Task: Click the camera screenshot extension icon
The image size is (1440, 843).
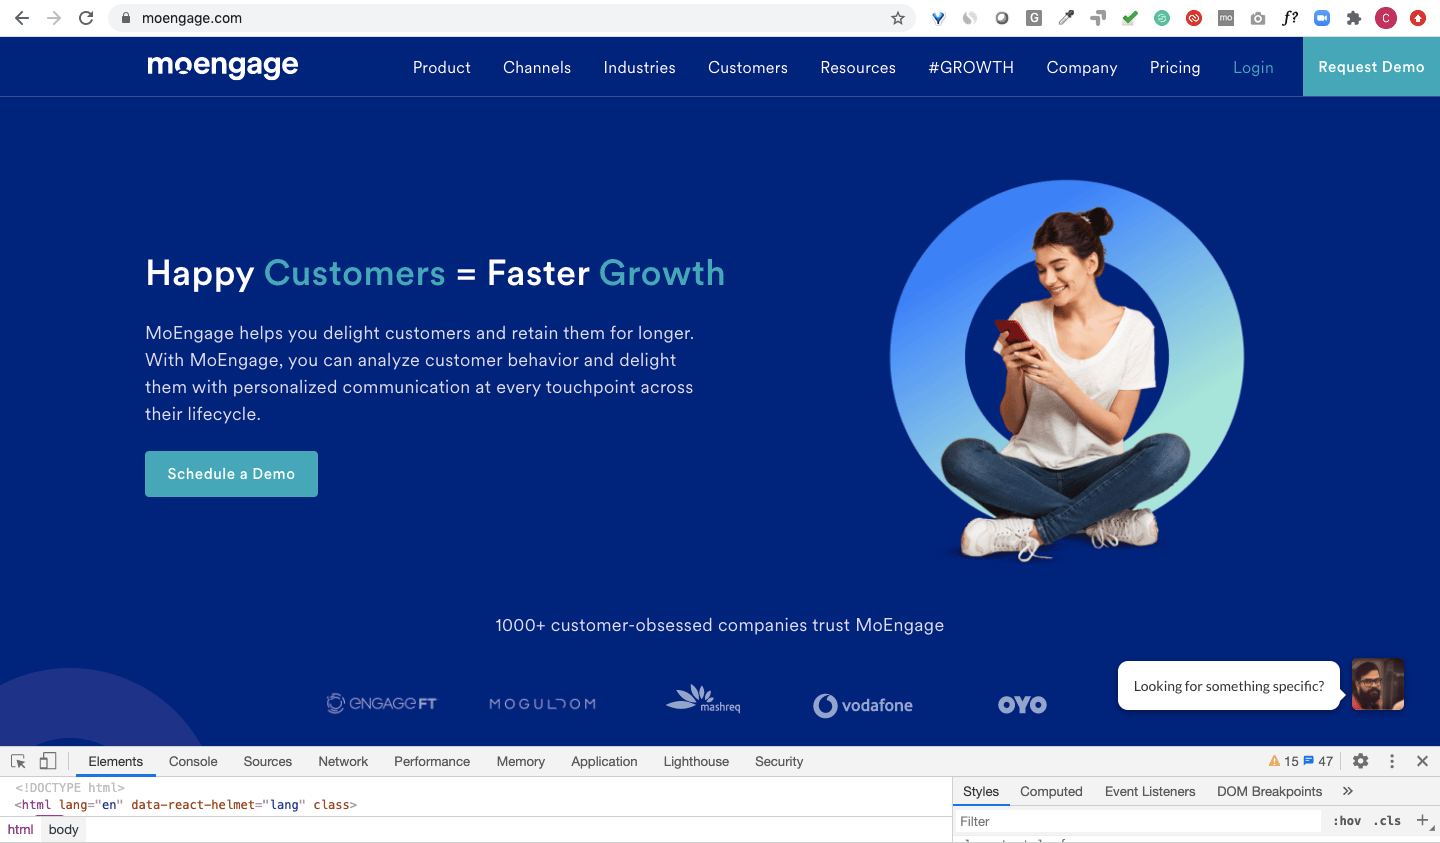Action: pyautogui.click(x=1258, y=18)
